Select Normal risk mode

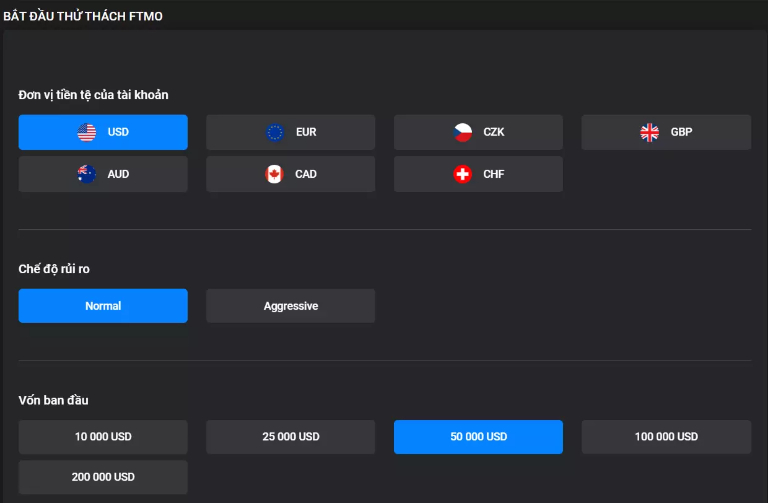(x=103, y=306)
